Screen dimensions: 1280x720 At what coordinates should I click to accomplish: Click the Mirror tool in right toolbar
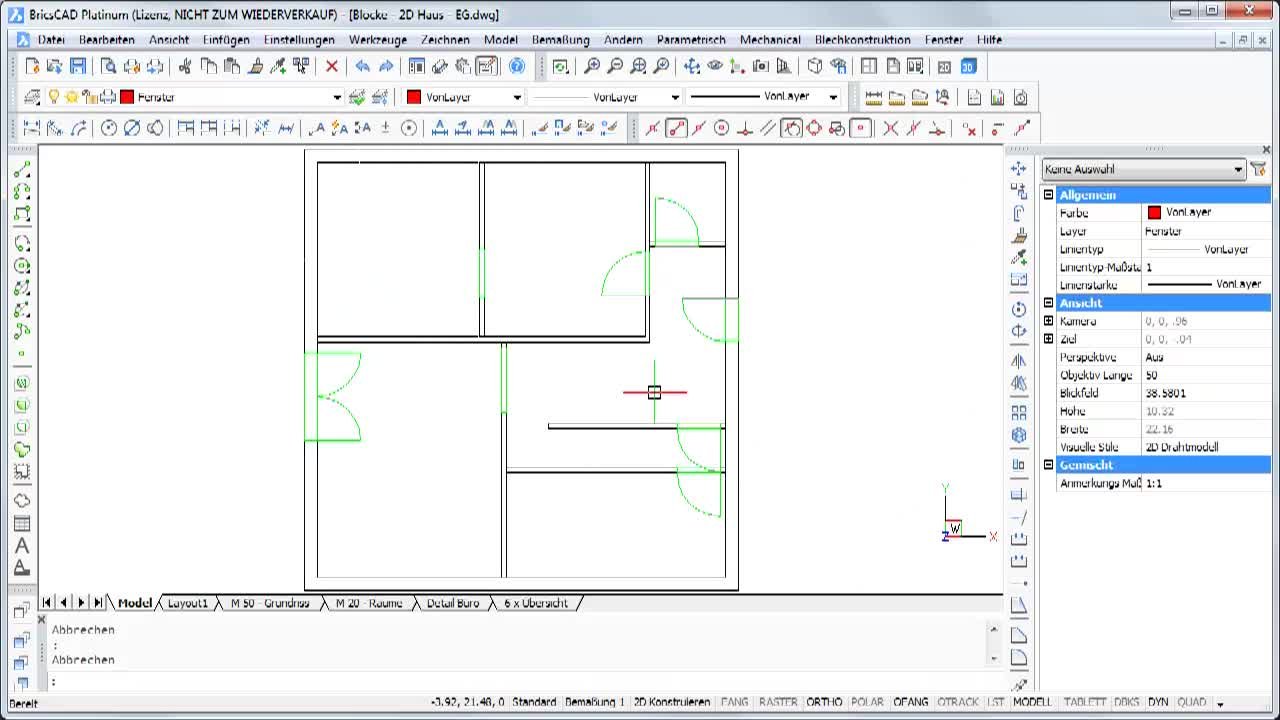[x=1019, y=360]
